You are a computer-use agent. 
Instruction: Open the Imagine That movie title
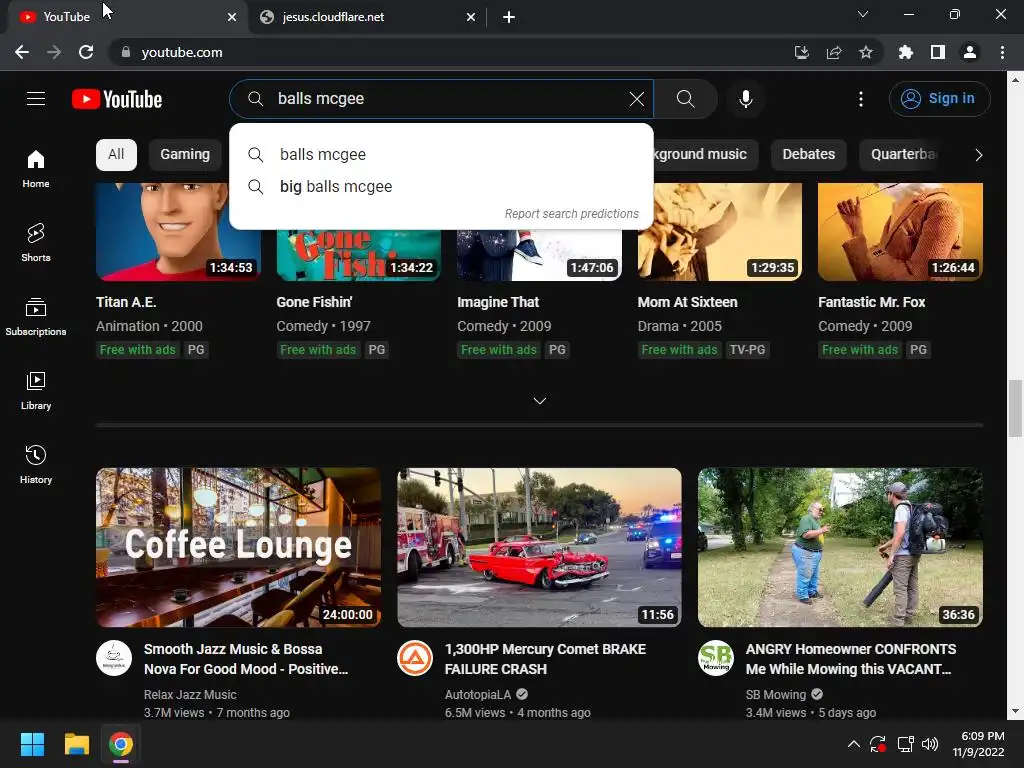tap(498, 302)
